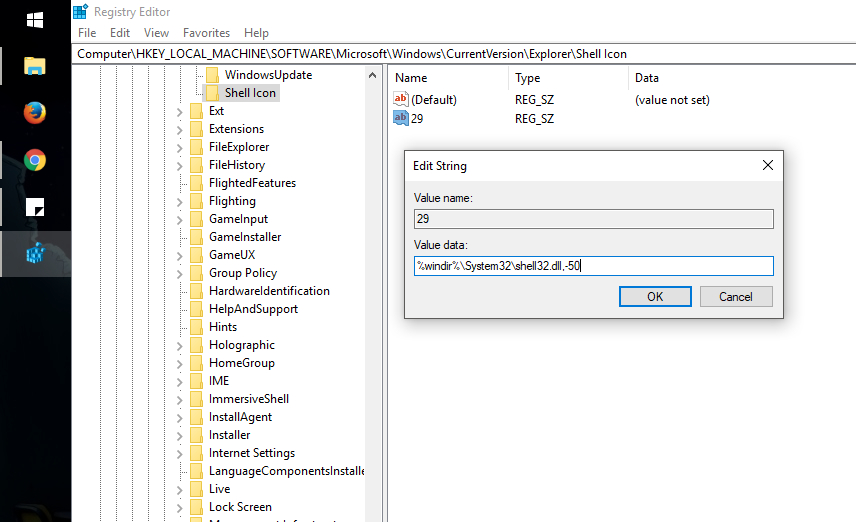Open the Favorites menu
Viewport: 856px width, 522px height.
click(x=206, y=33)
